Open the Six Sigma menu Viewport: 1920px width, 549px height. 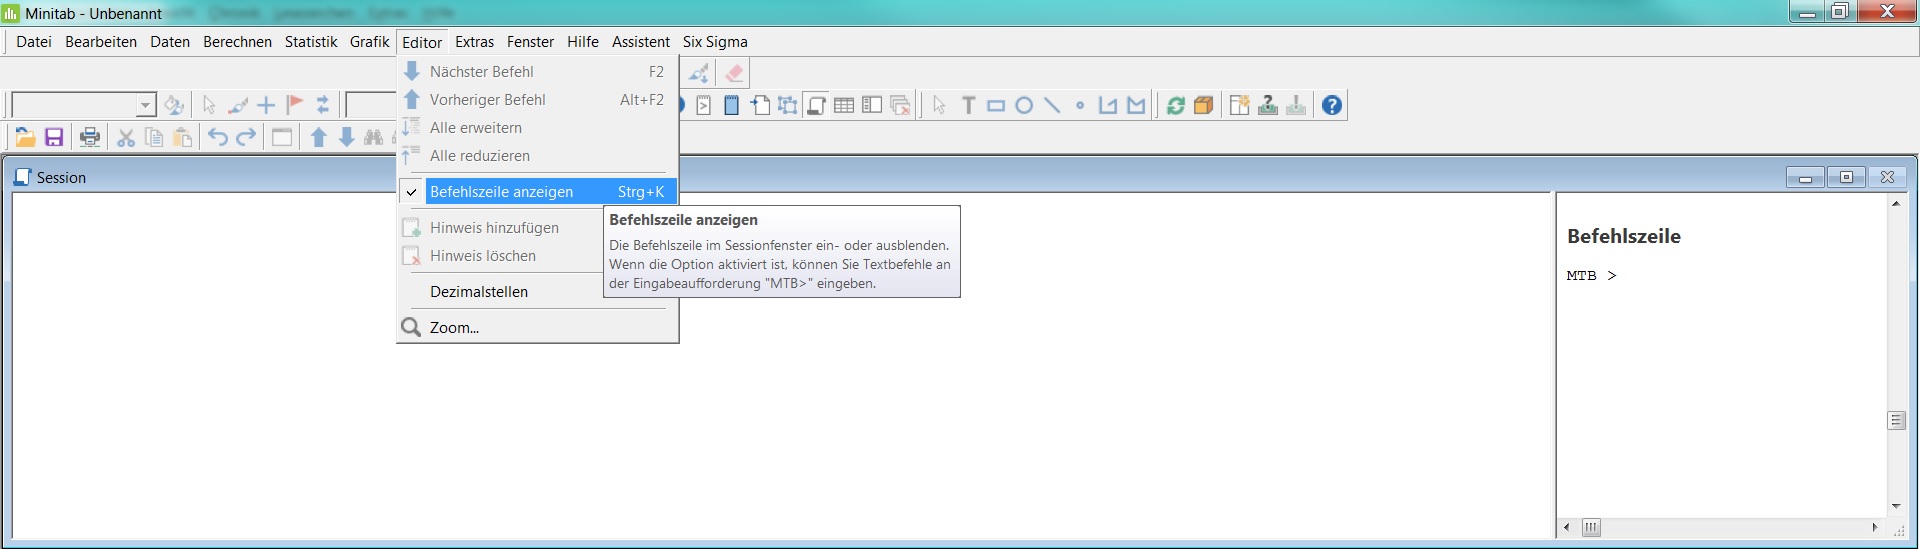click(x=715, y=42)
